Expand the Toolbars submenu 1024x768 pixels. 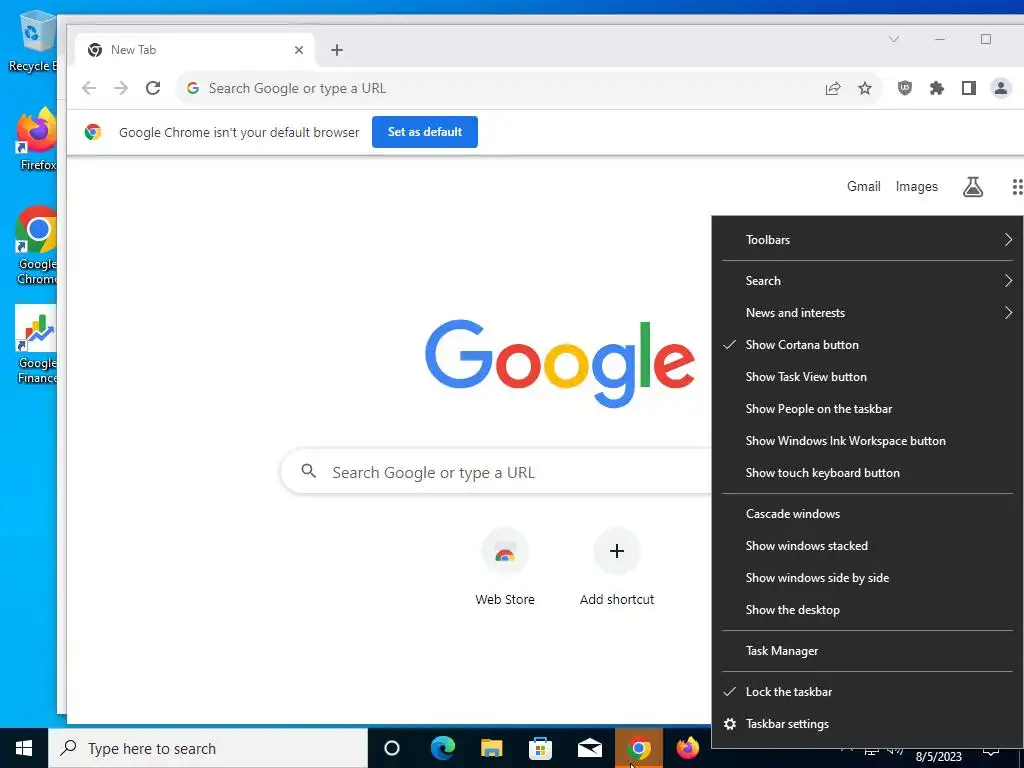click(x=867, y=240)
